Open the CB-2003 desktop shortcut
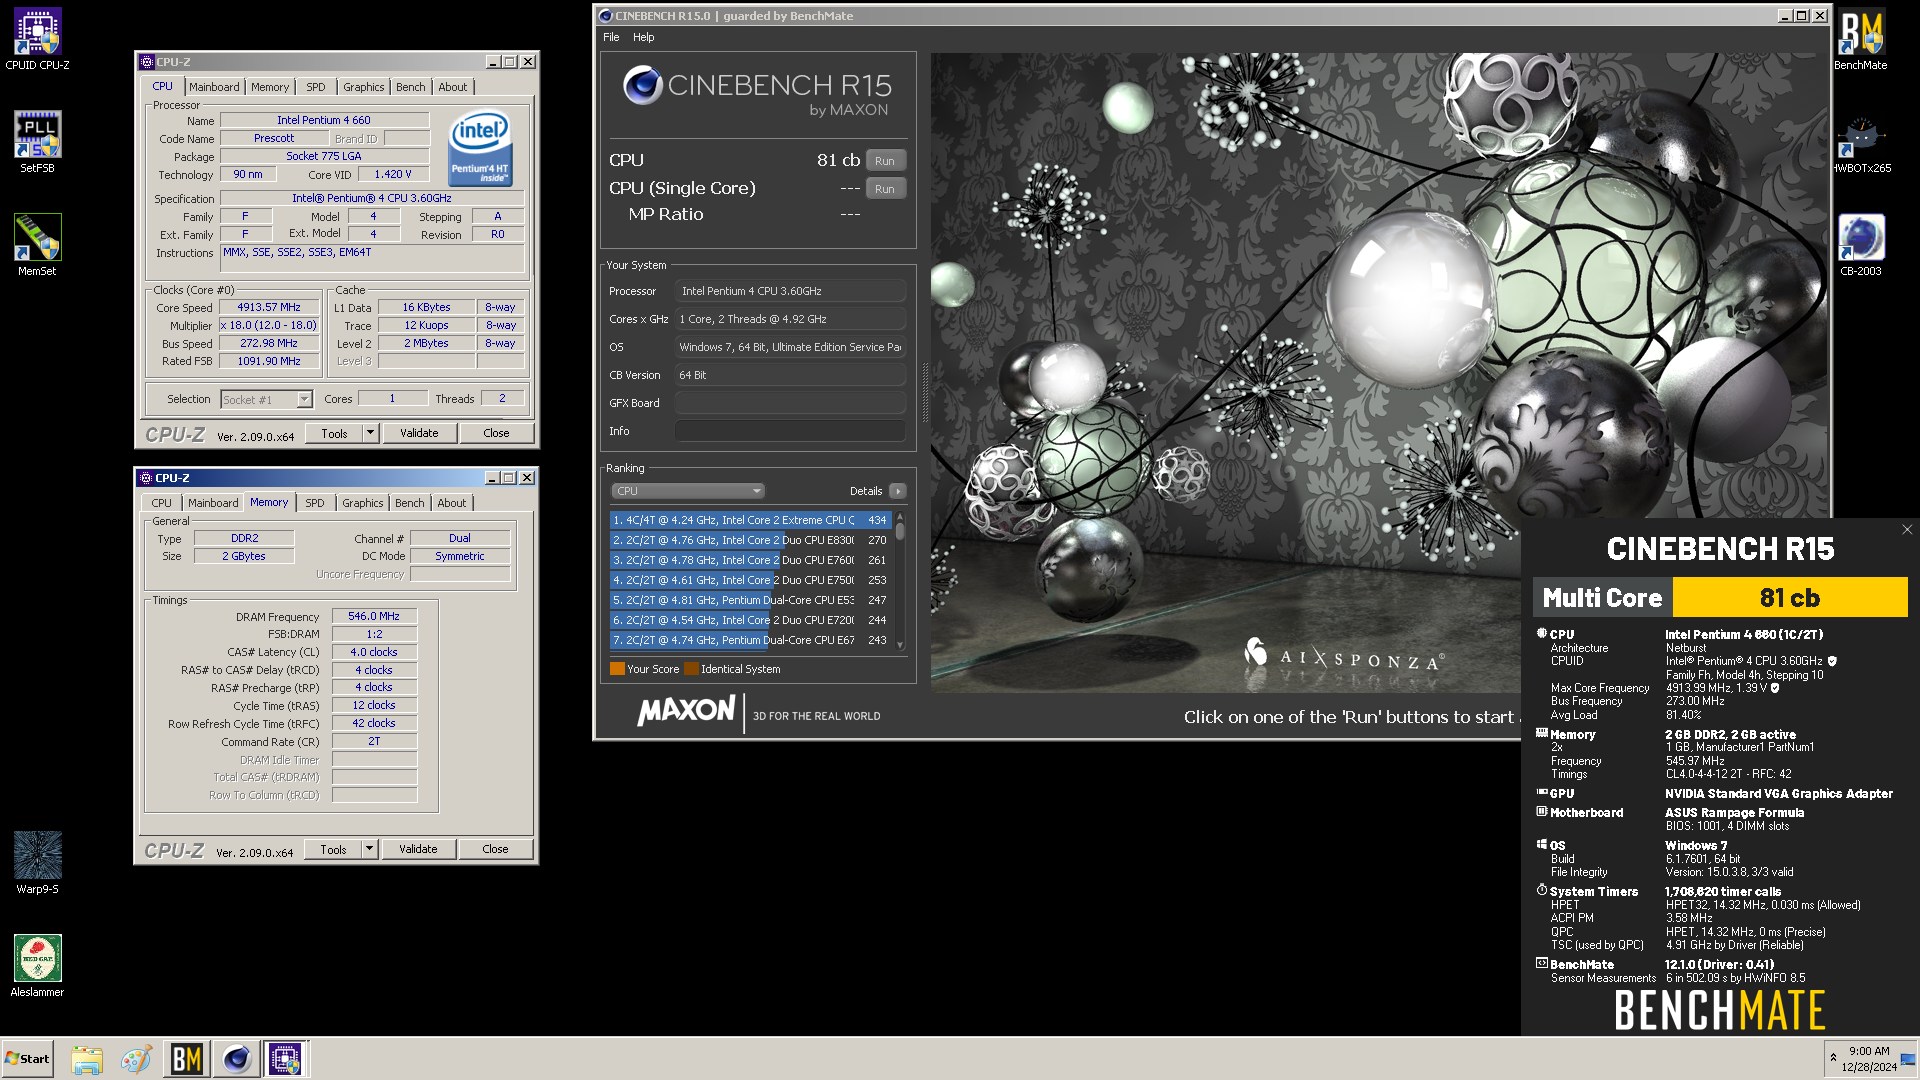Image resolution: width=1920 pixels, height=1080 pixels. [1861, 245]
